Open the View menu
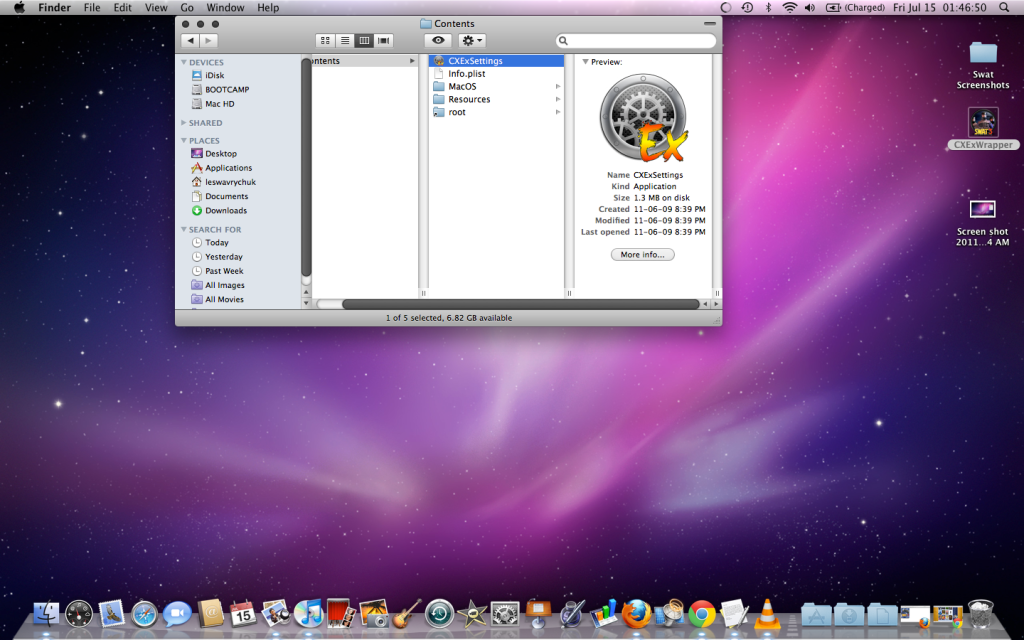The width and height of the screenshot is (1024, 640). tap(156, 8)
